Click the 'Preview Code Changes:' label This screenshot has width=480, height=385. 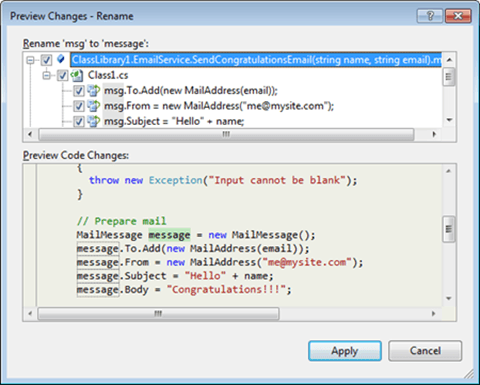click(76, 155)
